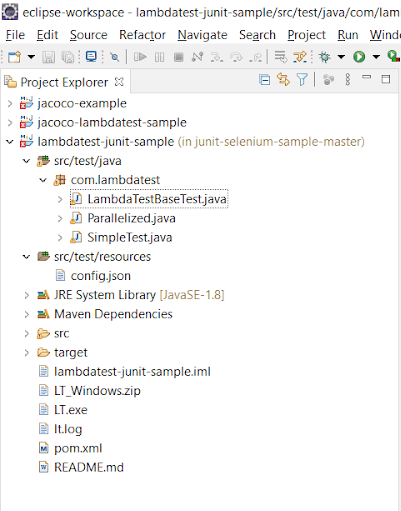This screenshot has height=511, width=401.
Task: Expand Parallelized.java node
Action: tap(60, 219)
